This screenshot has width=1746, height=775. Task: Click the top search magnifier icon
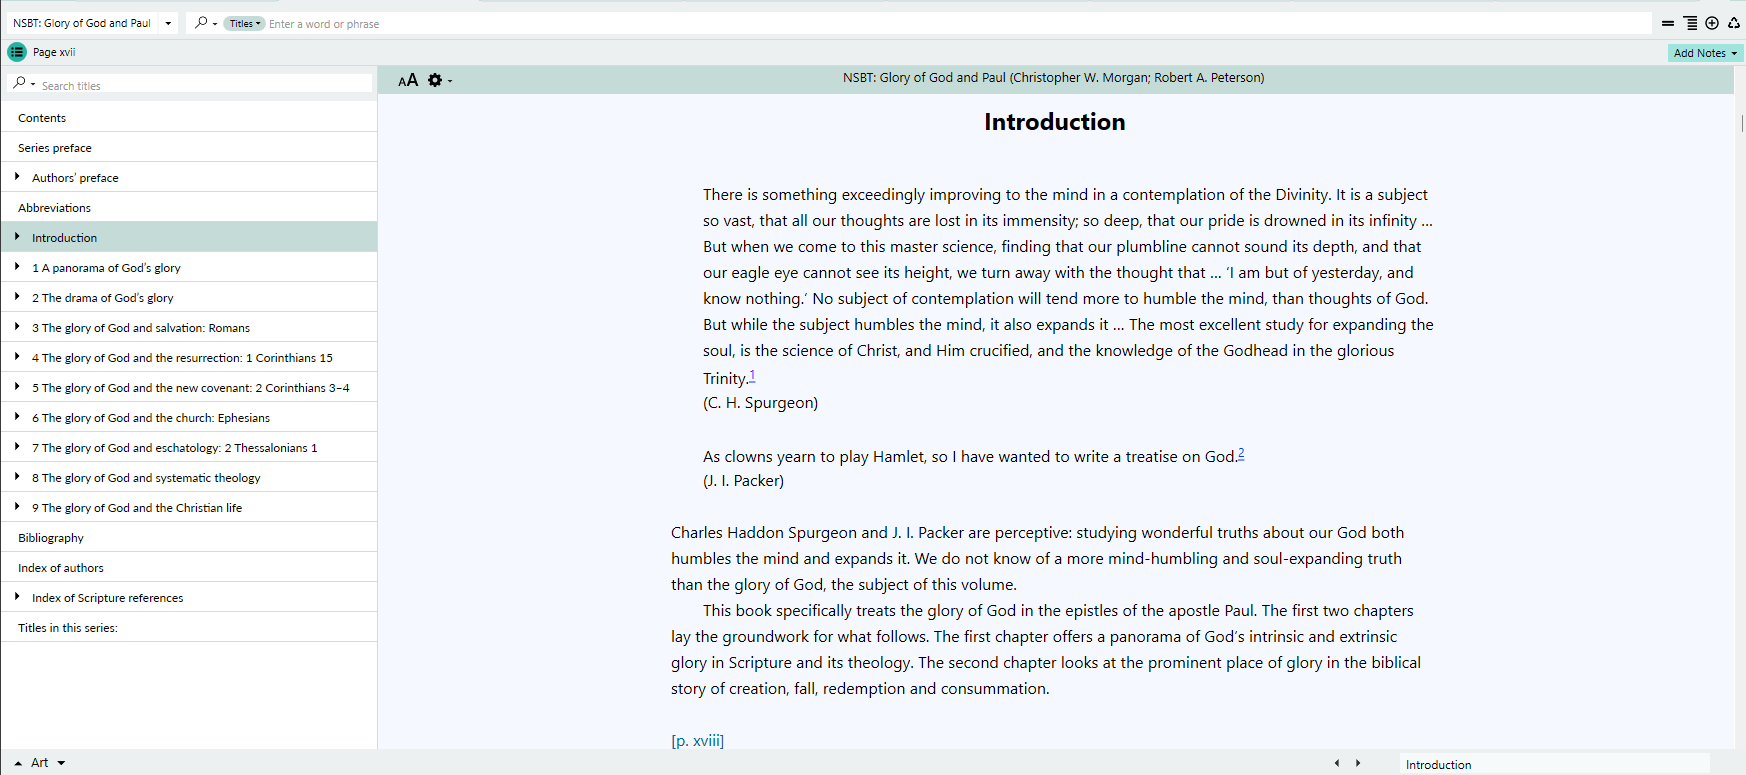pyautogui.click(x=201, y=23)
